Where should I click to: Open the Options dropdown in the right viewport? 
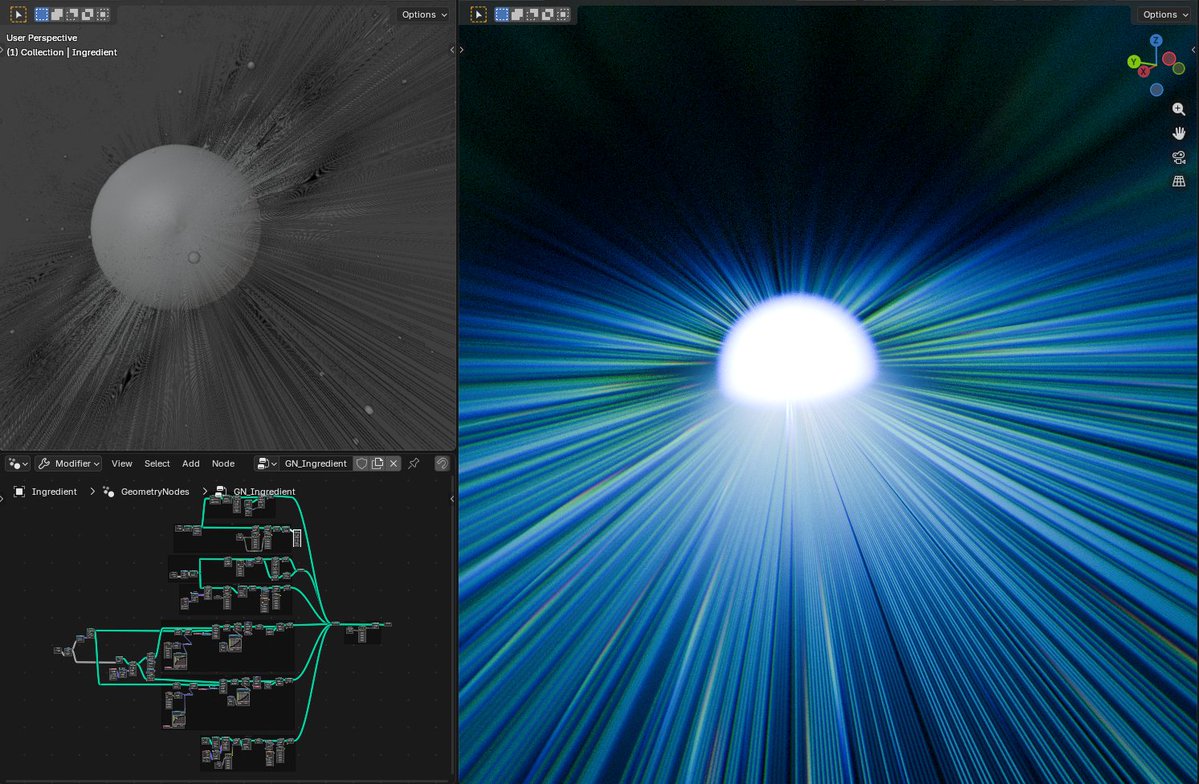click(1162, 14)
